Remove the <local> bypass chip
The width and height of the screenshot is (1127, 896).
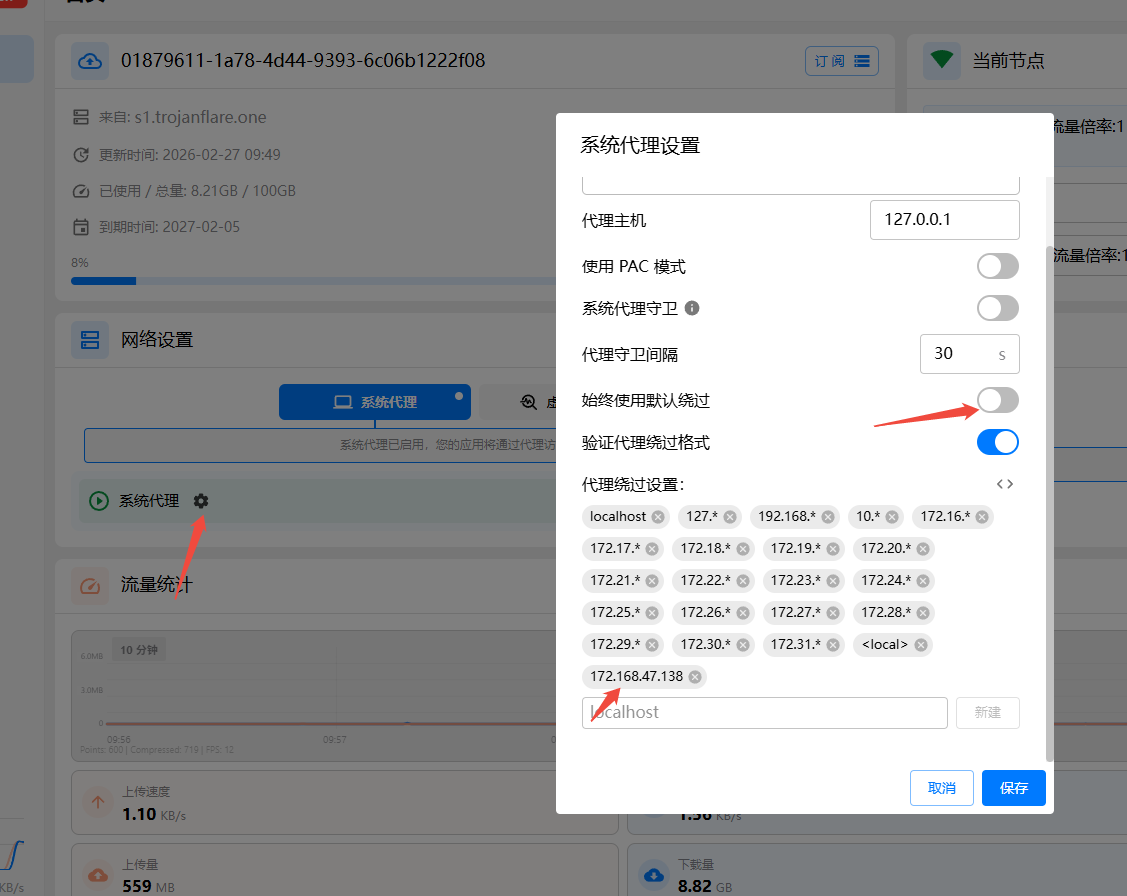[920, 645]
